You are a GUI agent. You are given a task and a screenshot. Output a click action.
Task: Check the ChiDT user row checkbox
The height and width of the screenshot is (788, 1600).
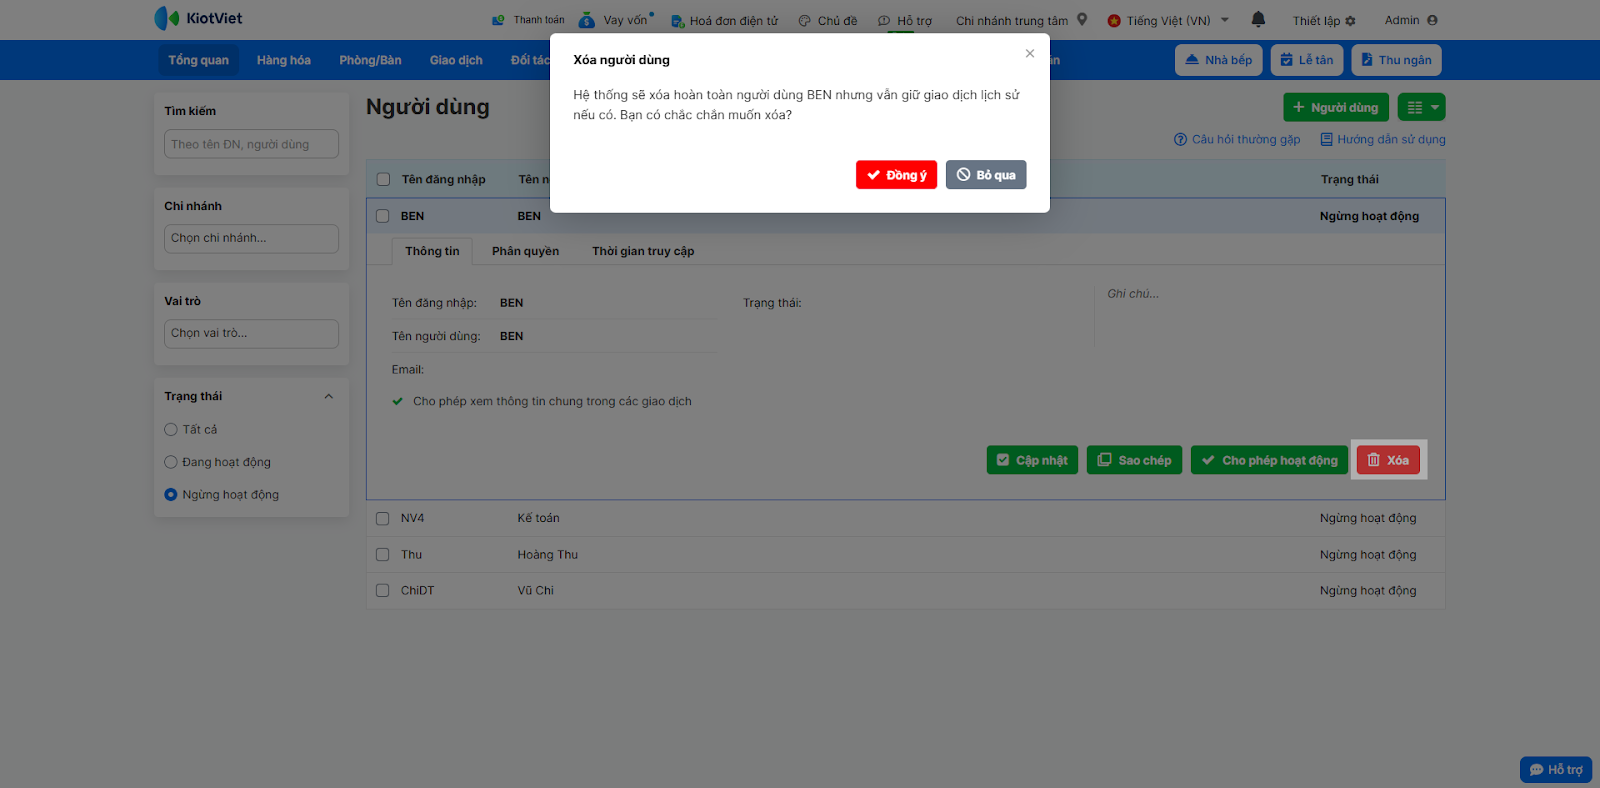click(382, 590)
